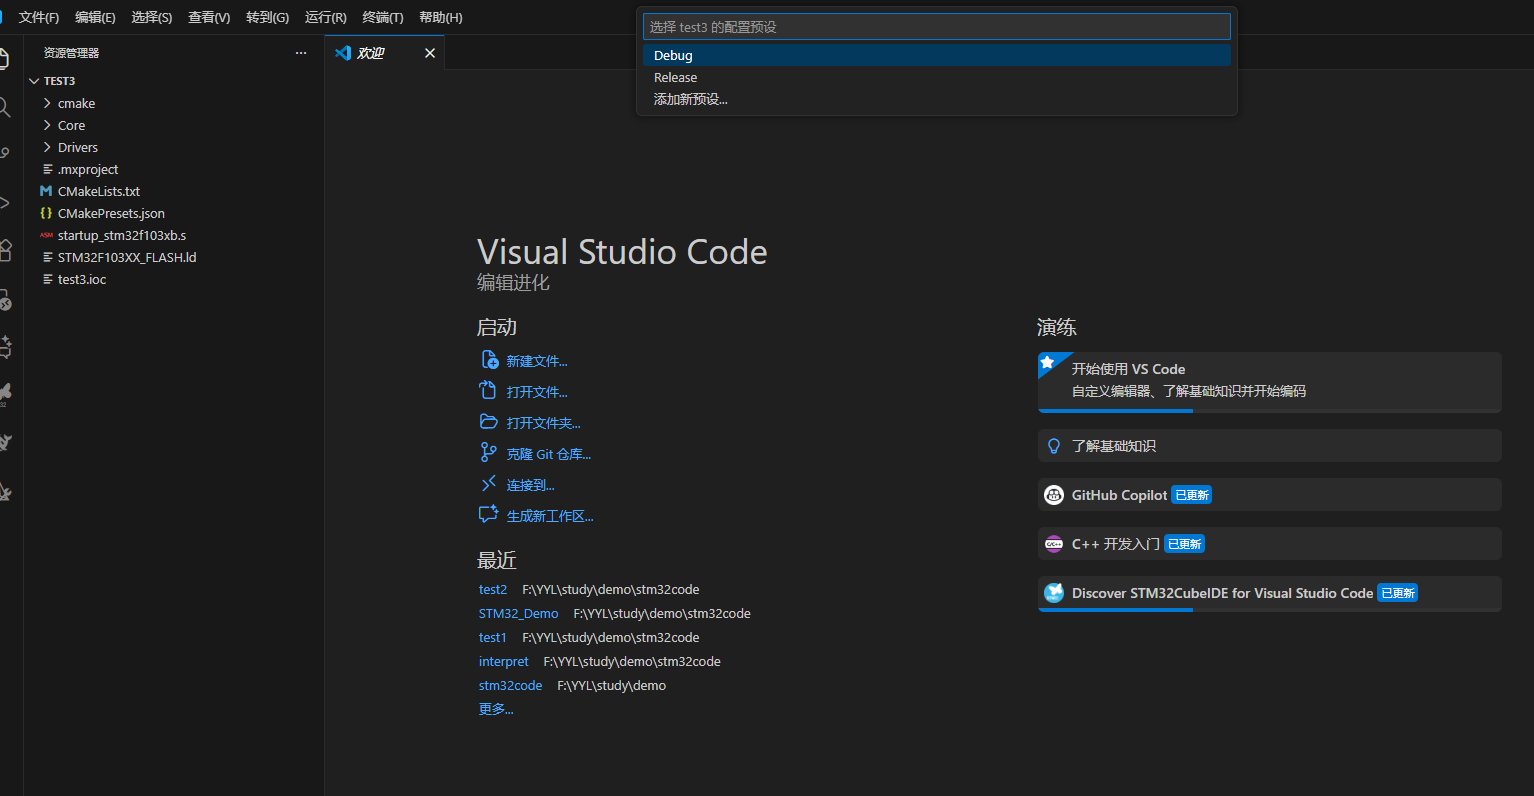Click the file icon beside .mxproject
This screenshot has width=1534, height=796.
click(47, 169)
